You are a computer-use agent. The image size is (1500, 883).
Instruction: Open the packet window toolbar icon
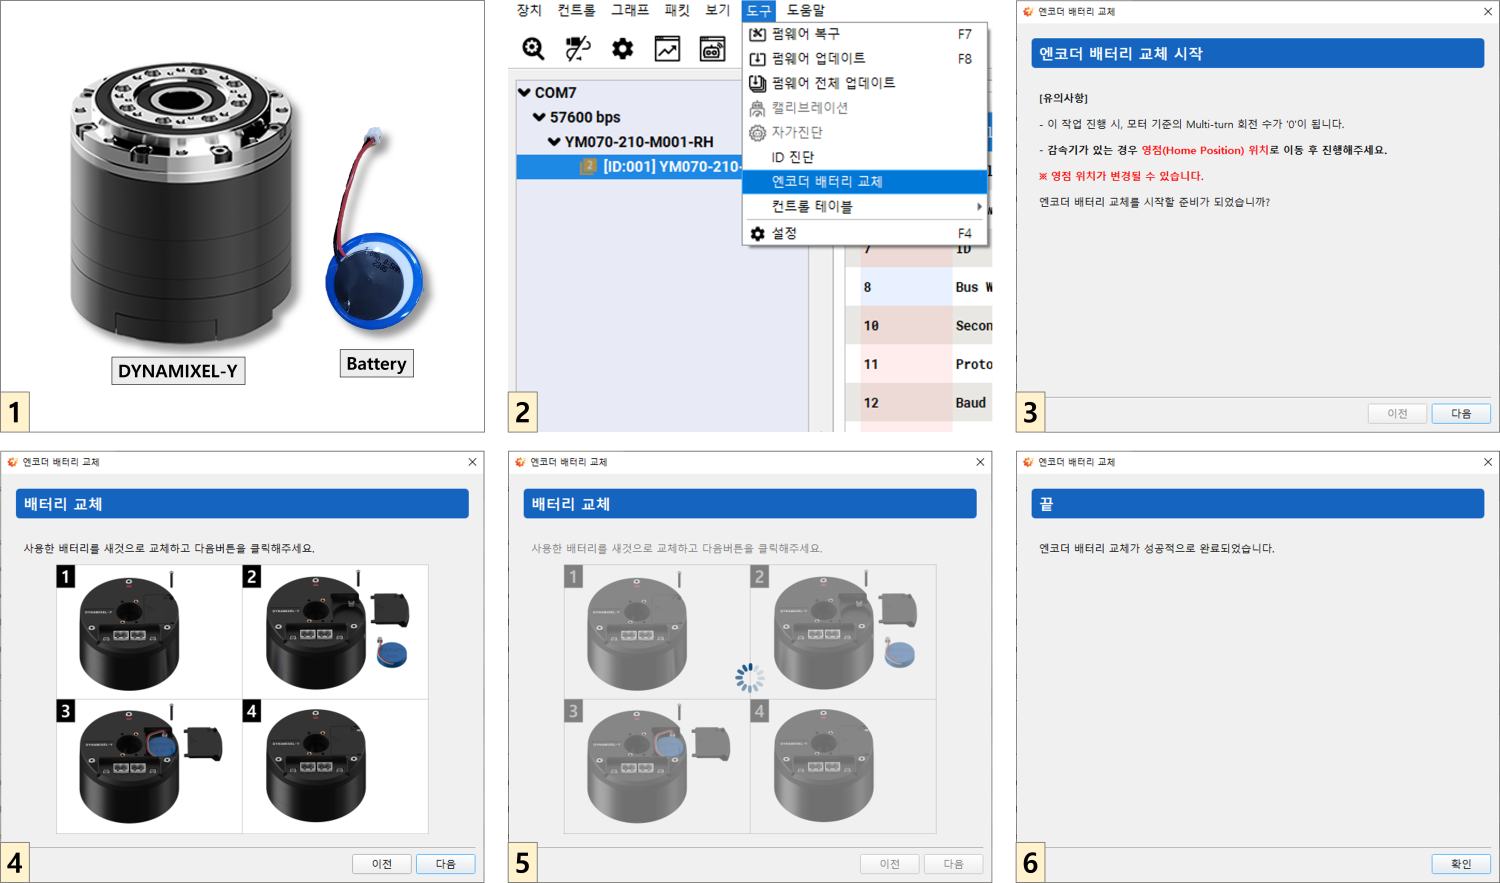coord(712,48)
